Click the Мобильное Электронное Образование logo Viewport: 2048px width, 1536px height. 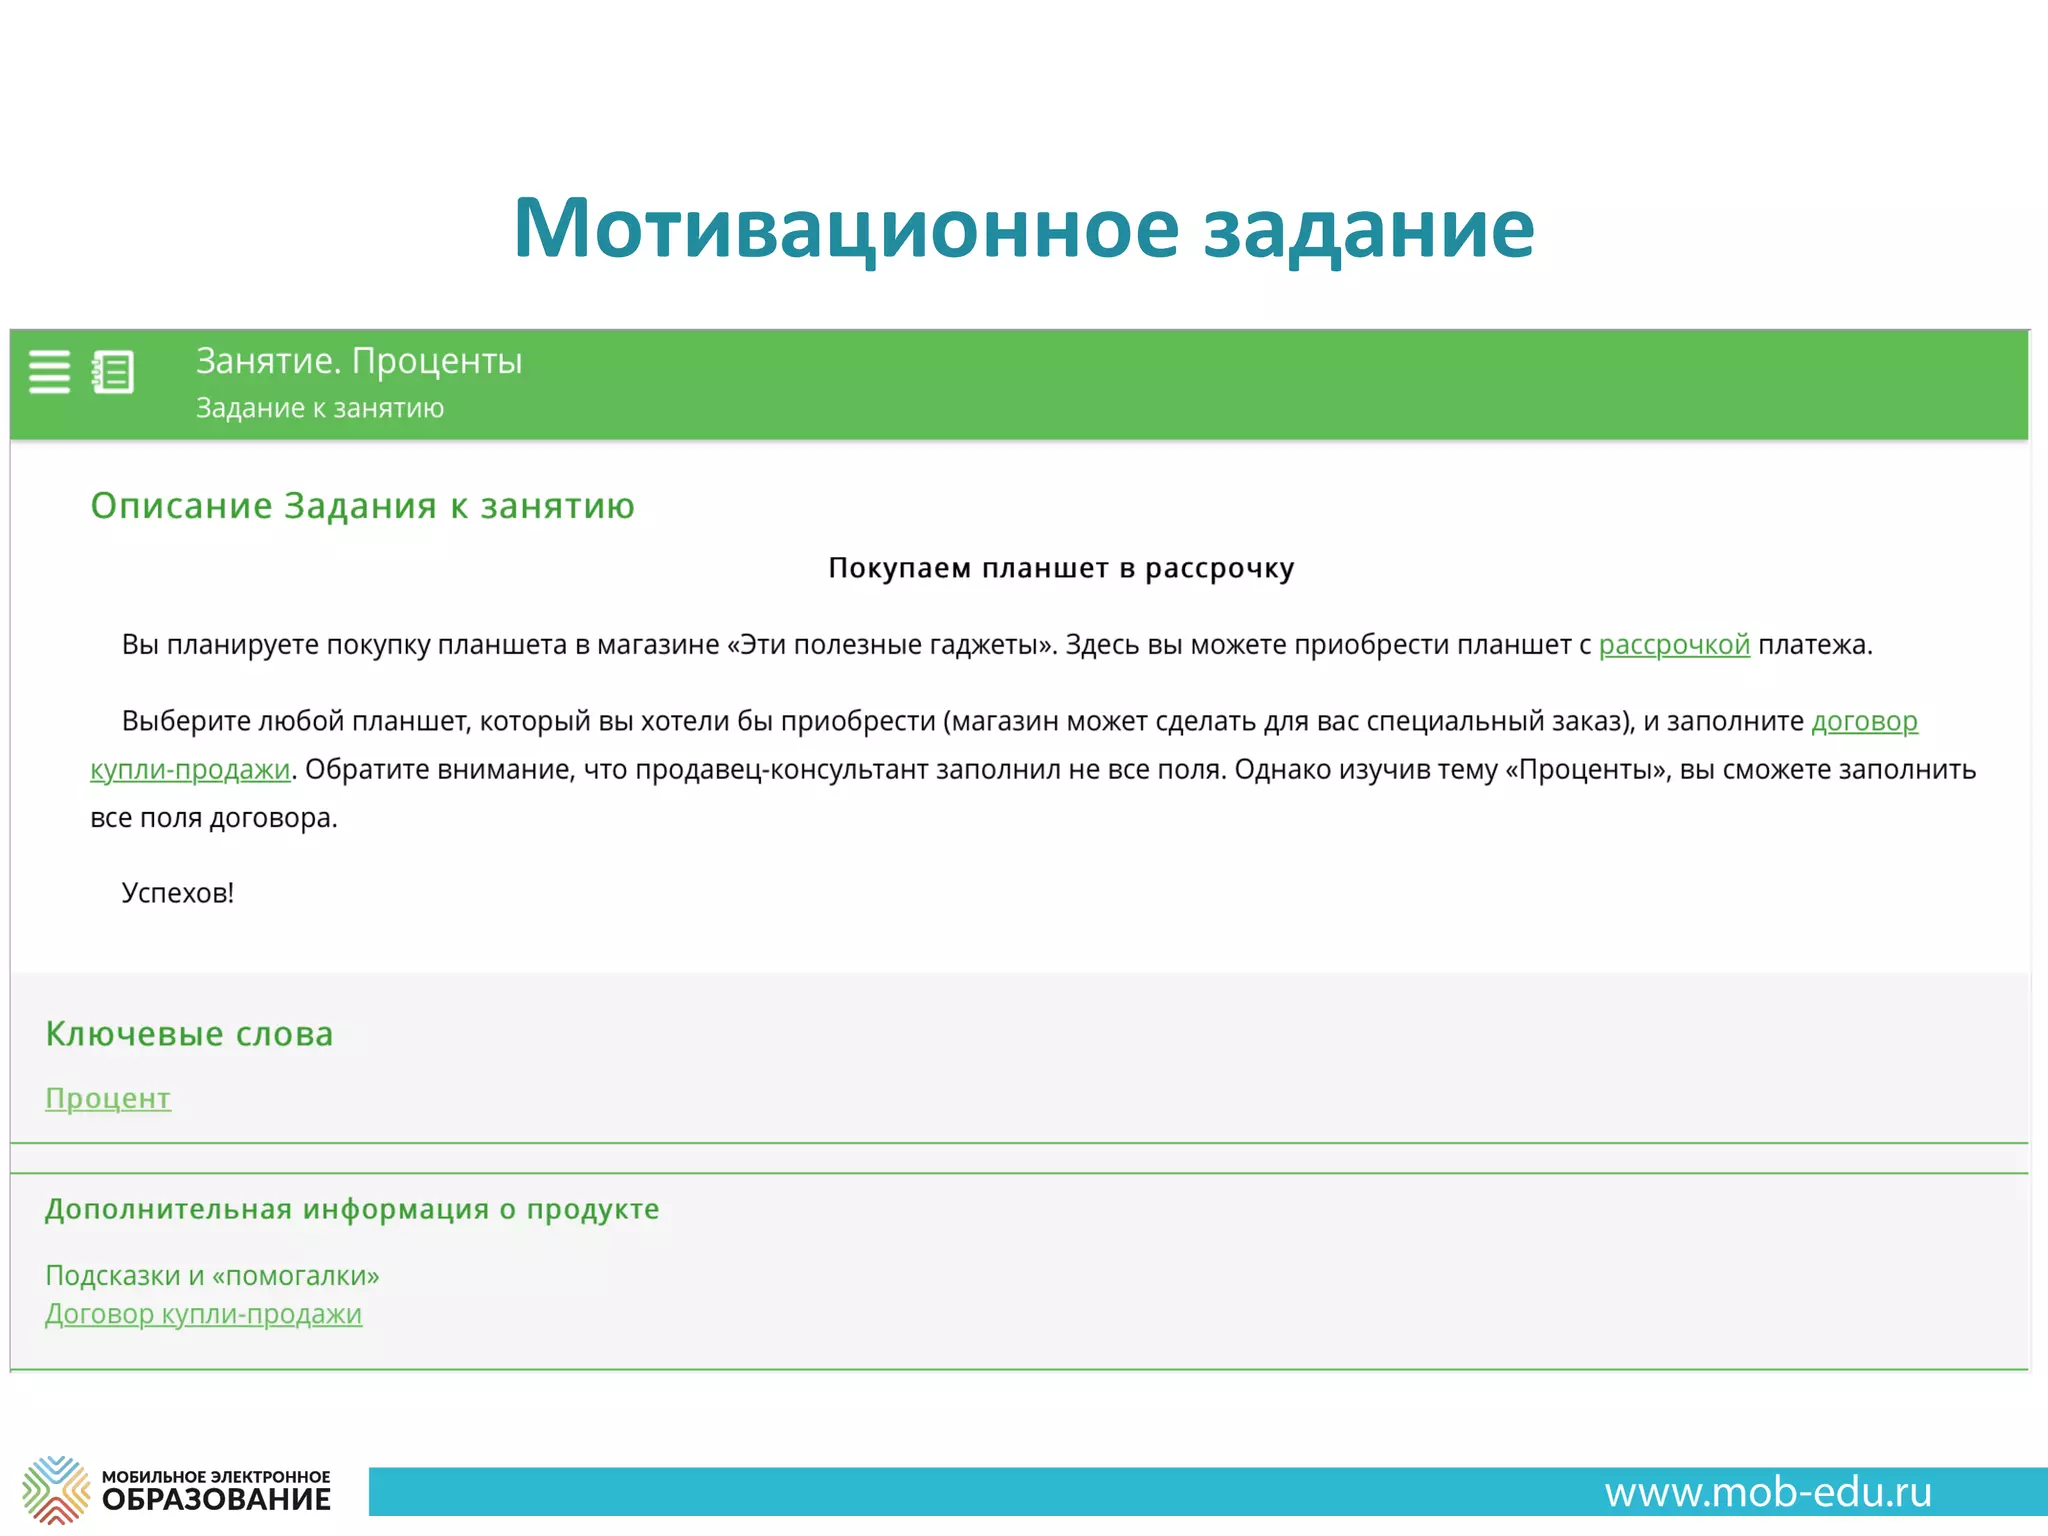point(177,1490)
